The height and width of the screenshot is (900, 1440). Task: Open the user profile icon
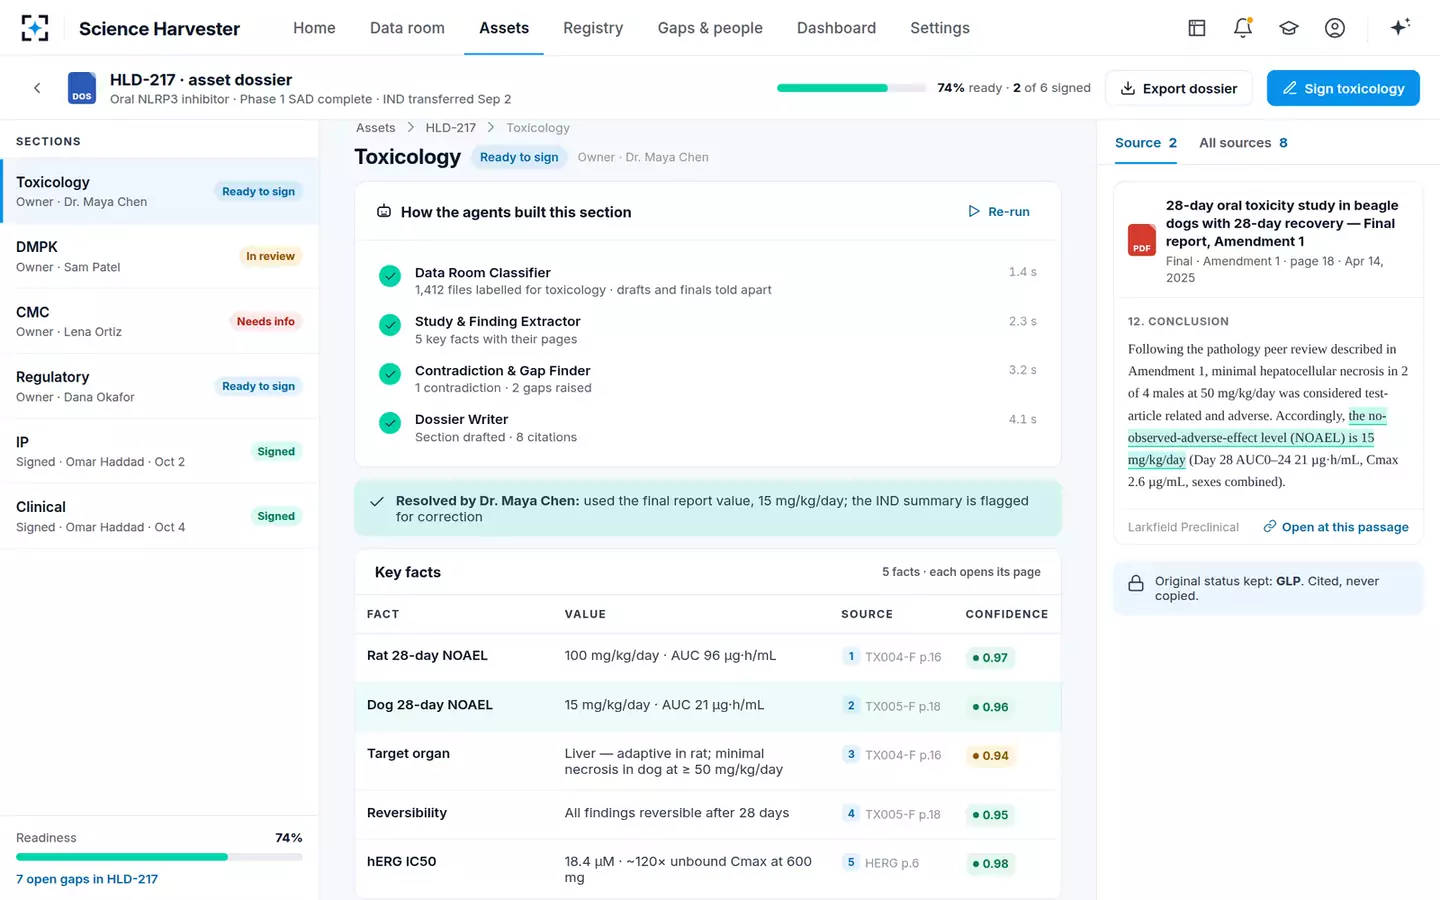pos(1335,28)
